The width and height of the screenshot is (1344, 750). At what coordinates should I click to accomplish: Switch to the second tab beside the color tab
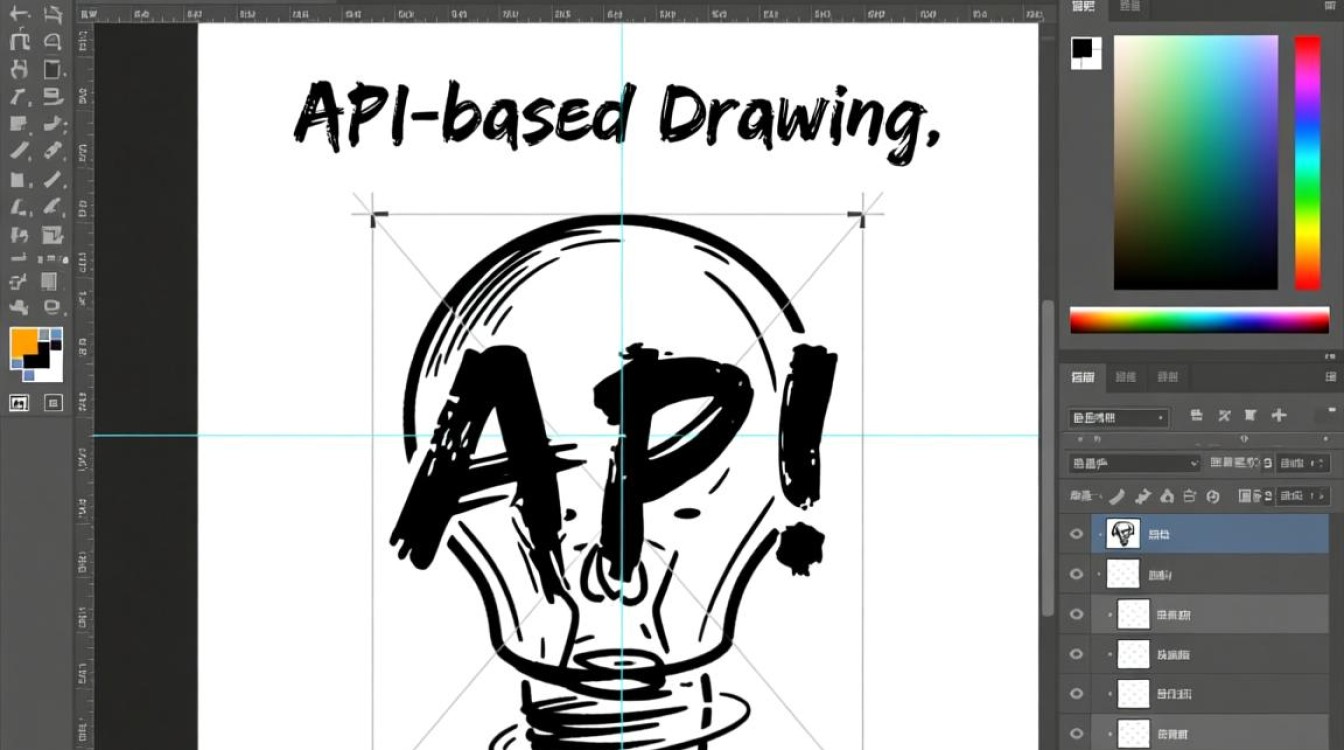pyautogui.click(x=1129, y=7)
